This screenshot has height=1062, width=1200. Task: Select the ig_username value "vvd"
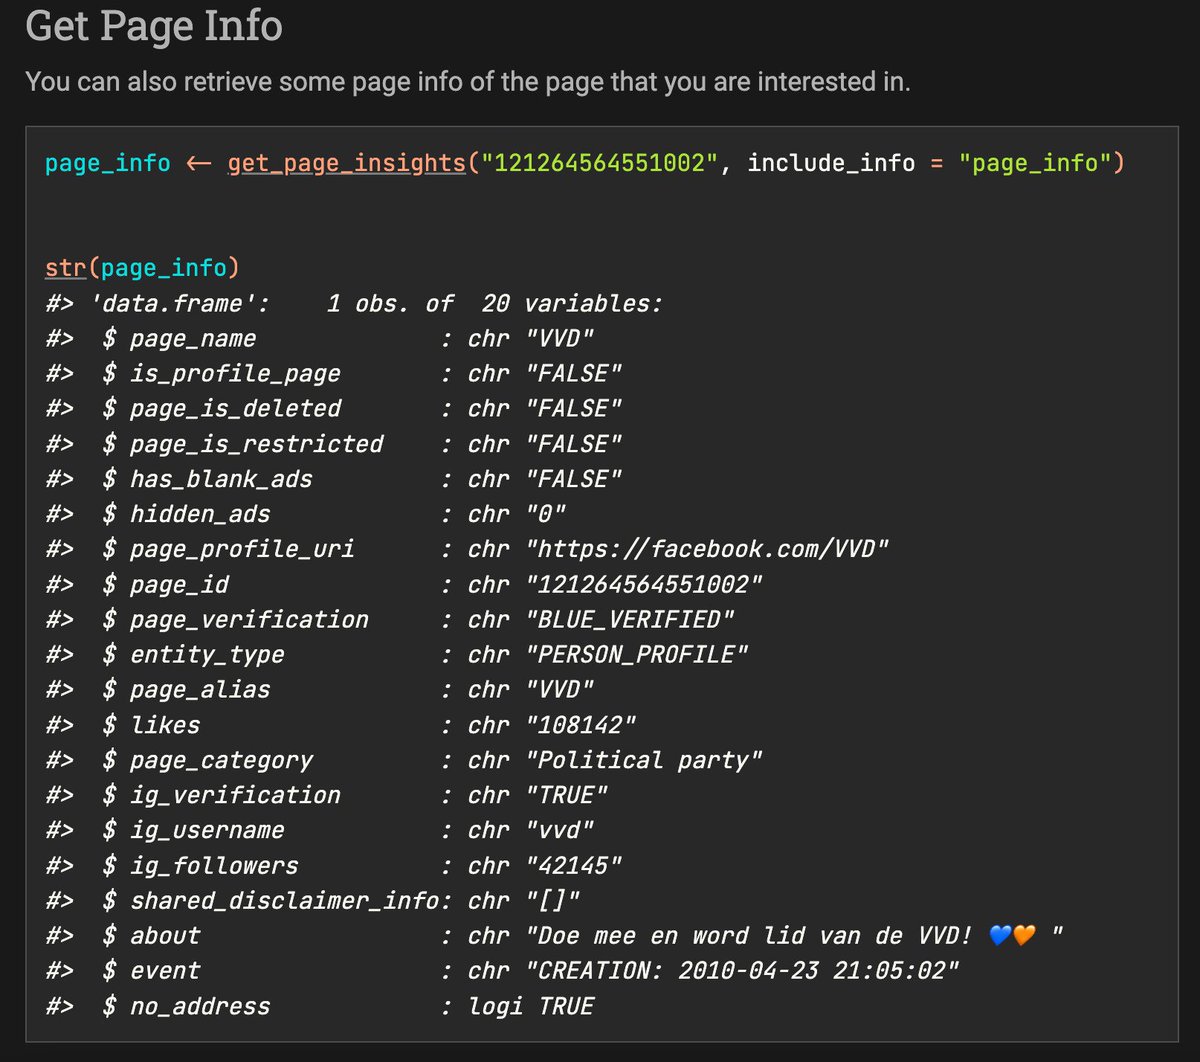[560, 830]
